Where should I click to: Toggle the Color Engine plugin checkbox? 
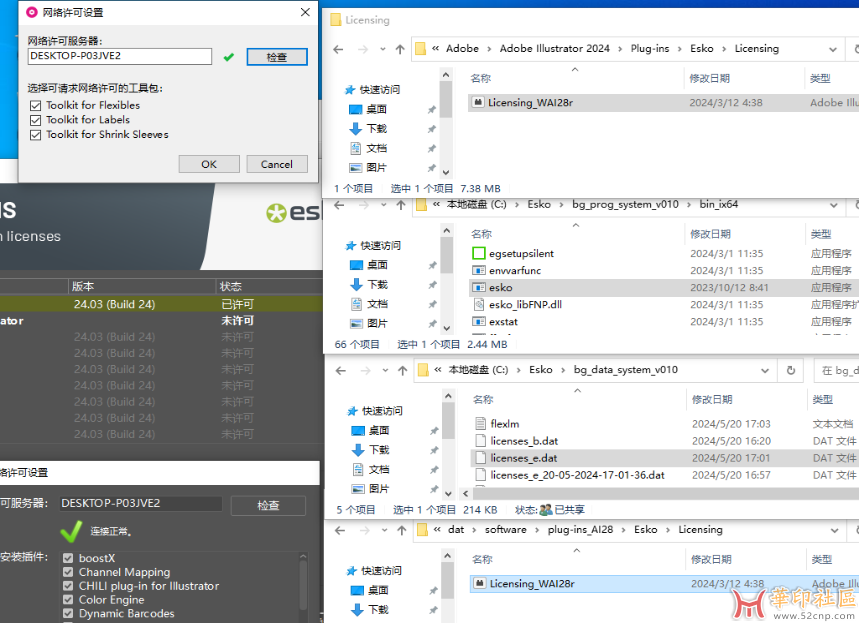68,599
